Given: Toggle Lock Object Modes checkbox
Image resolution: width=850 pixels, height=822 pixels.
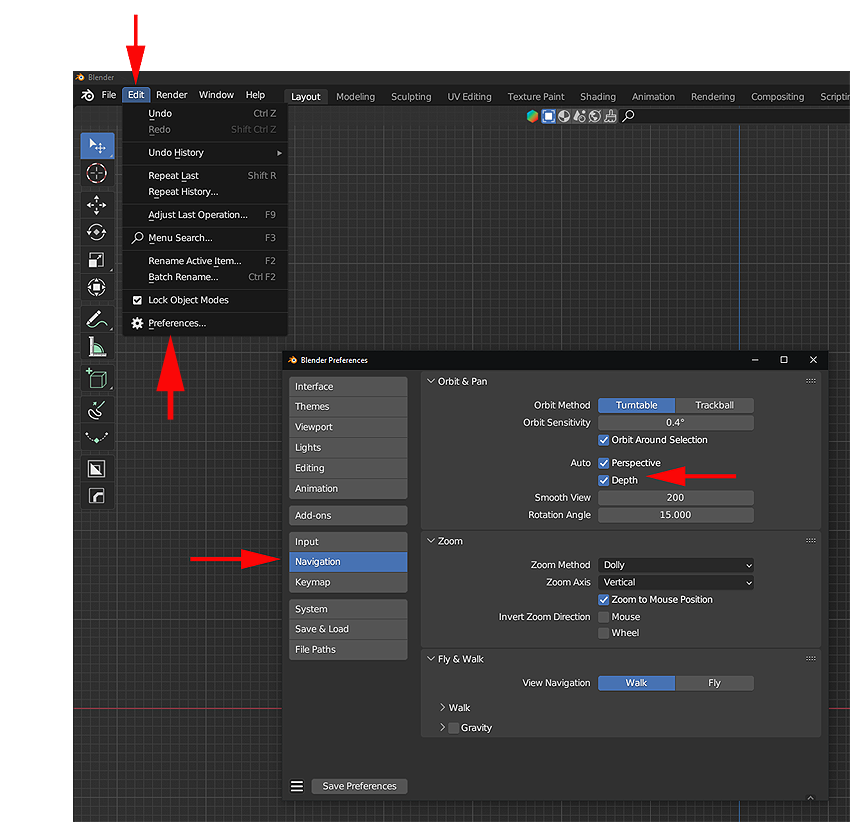Looking at the screenshot, I should 137,300.
